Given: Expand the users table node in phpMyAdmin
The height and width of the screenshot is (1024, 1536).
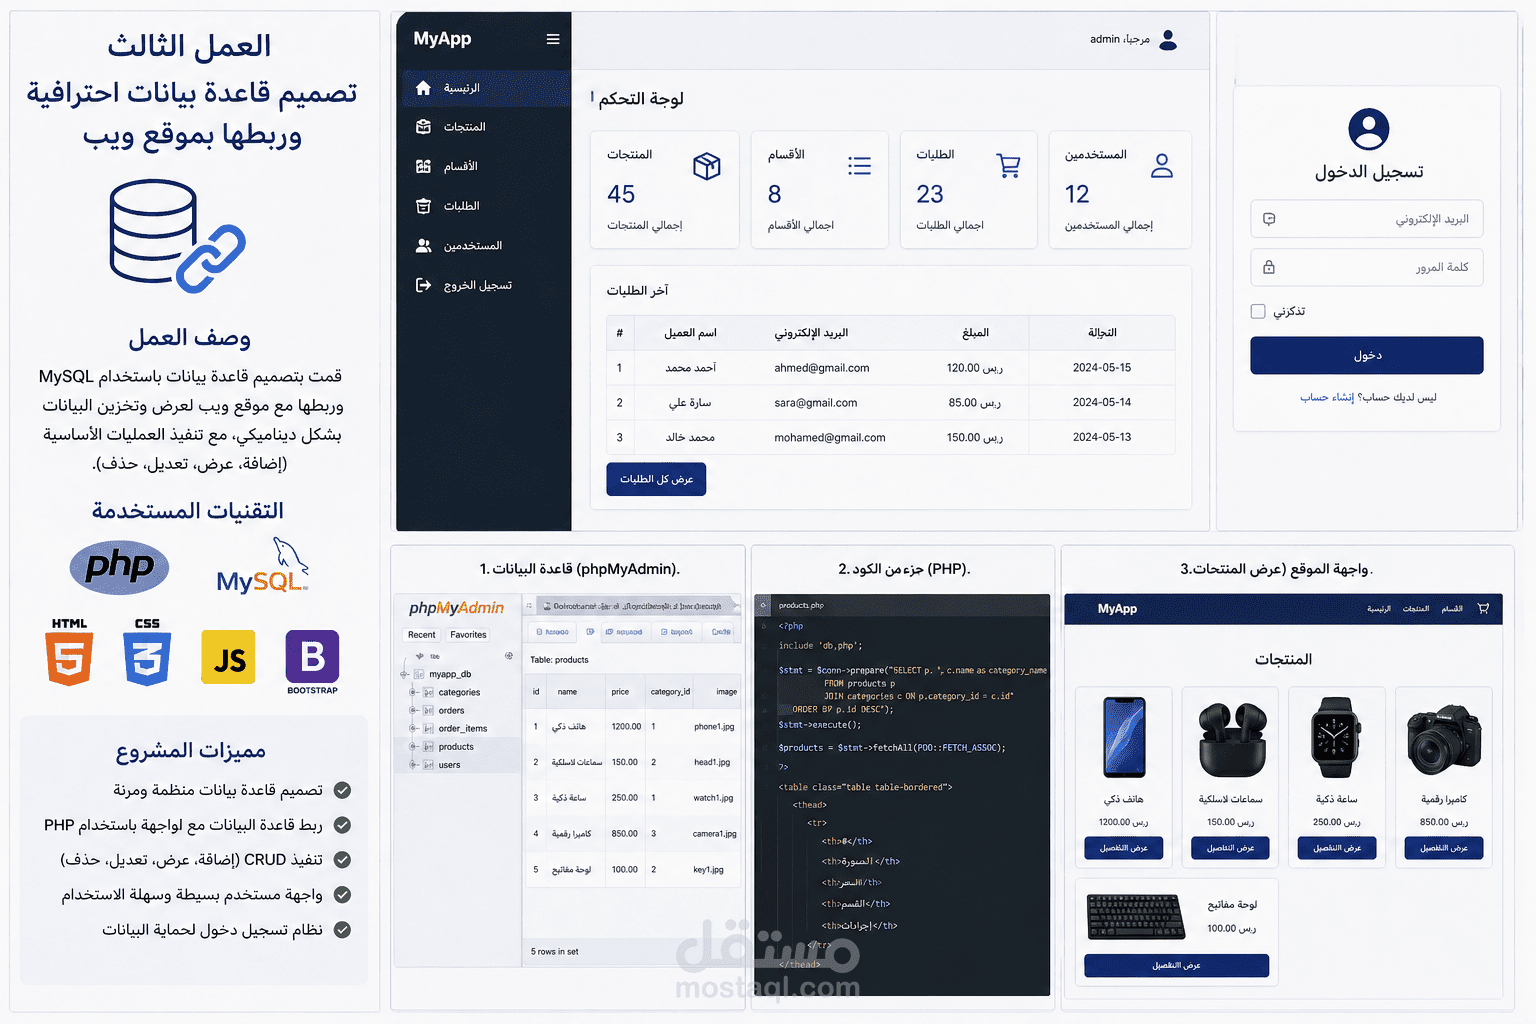Looking at the screenshot, I should click(413, 765).
